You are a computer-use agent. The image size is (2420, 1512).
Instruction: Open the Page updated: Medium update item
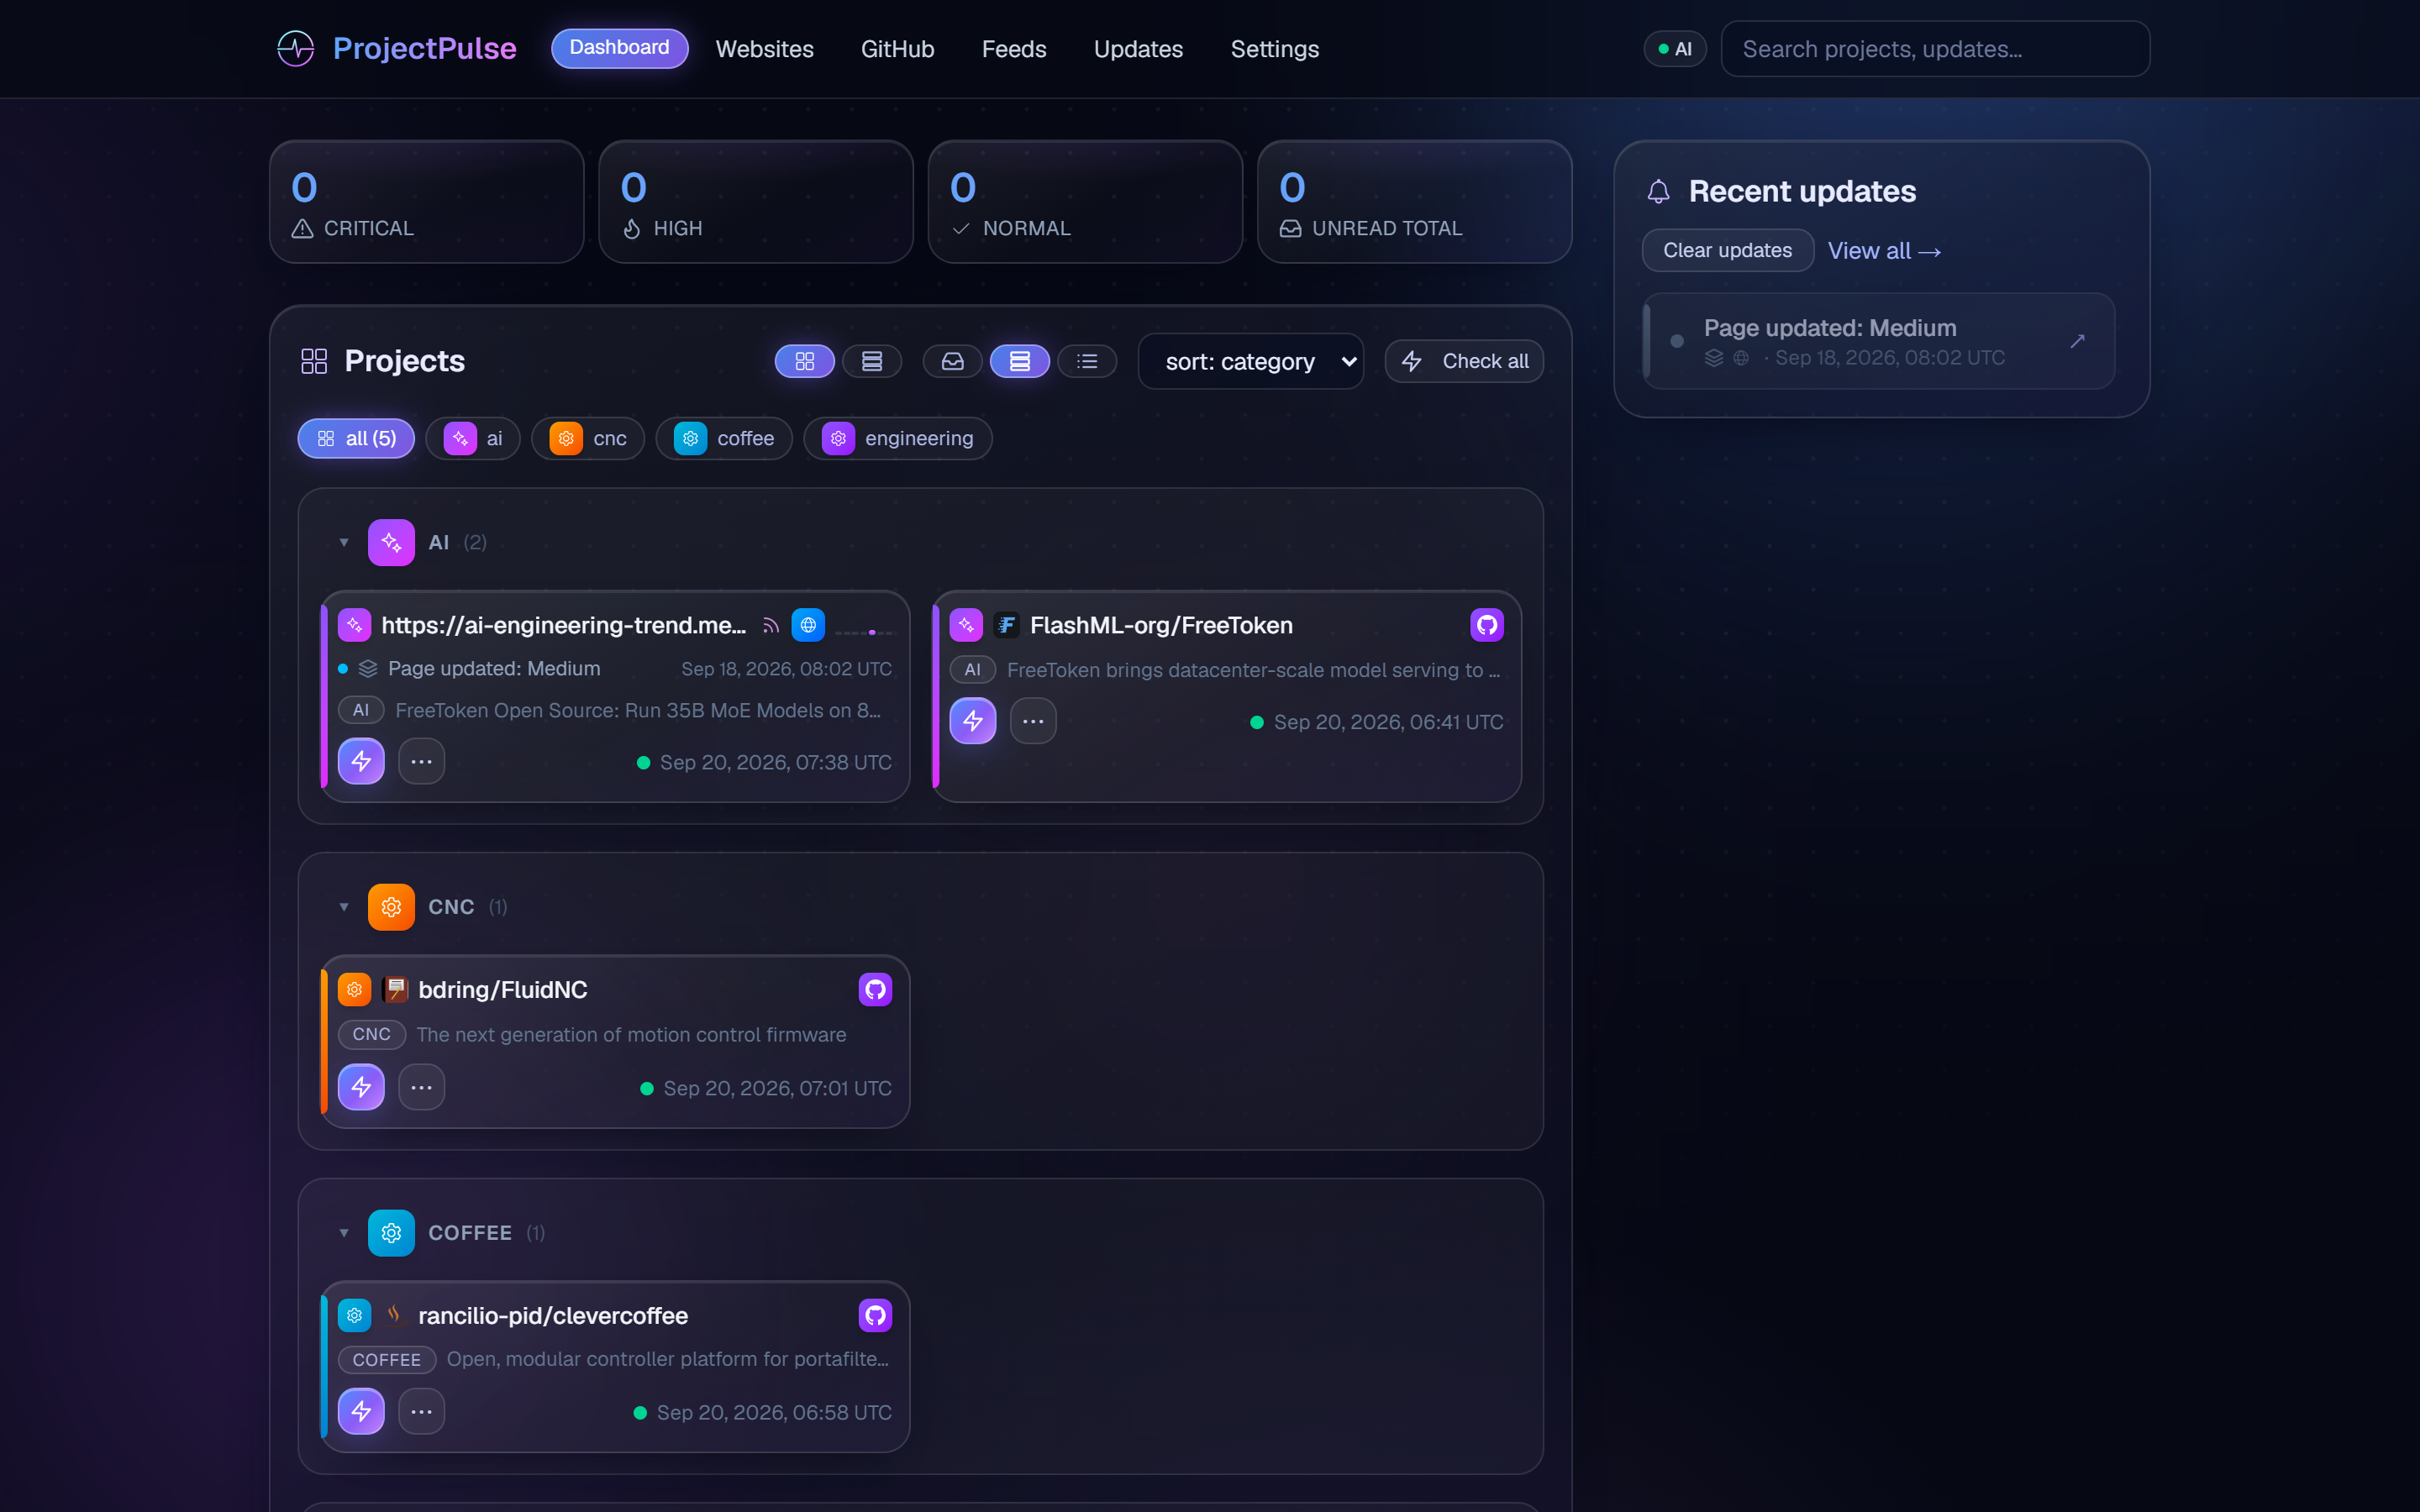tap(1879, 341)
